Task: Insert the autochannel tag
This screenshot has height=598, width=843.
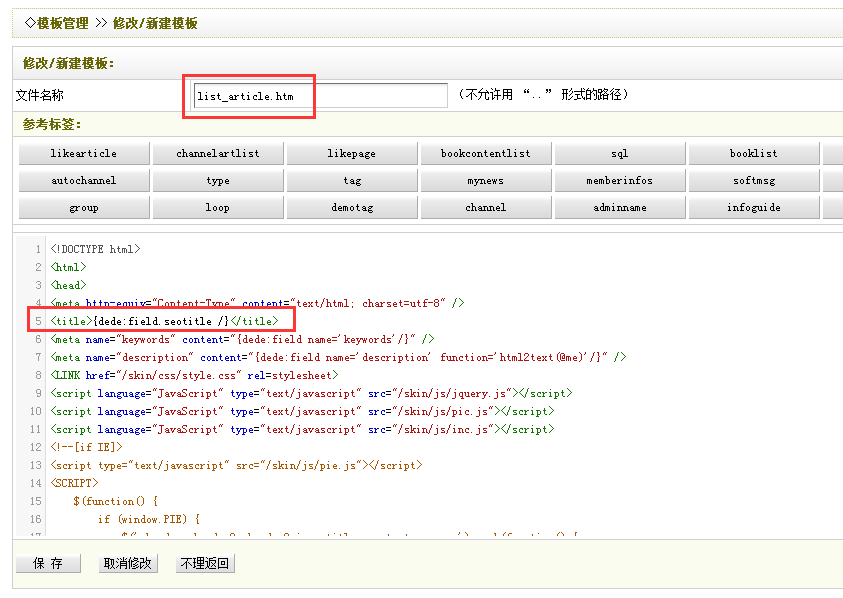Action: [84, 180]
